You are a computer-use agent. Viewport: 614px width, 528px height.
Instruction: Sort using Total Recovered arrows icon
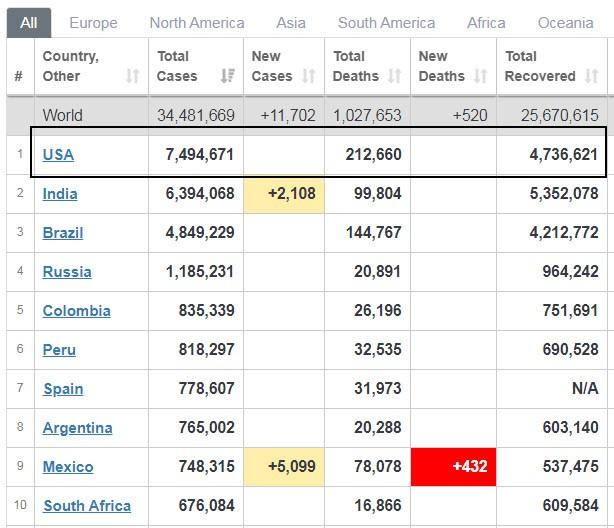pos(590,76)
